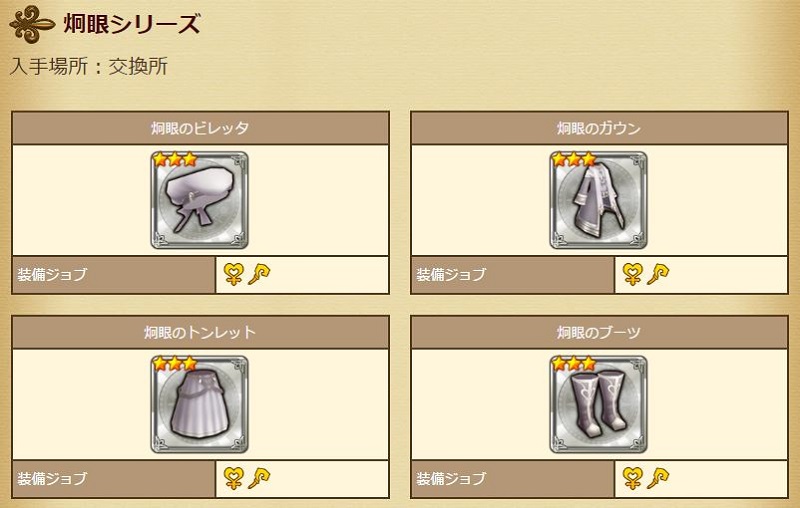Click the 炯眼のトンレット title bar

pos(201,333)
